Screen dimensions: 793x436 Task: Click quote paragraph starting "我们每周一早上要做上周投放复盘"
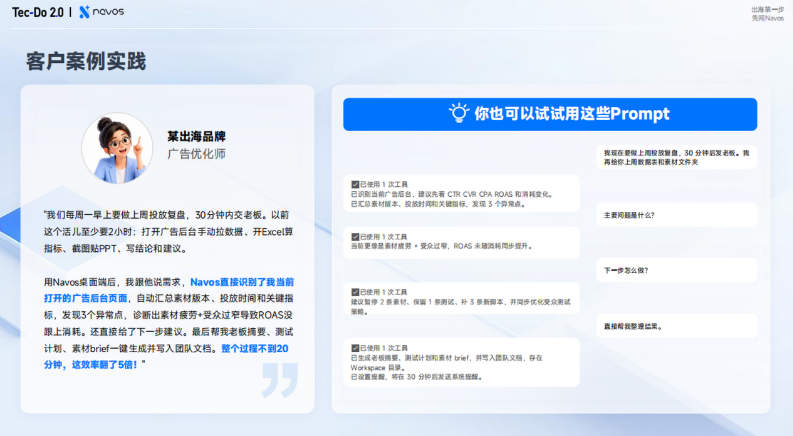(168, 232)
